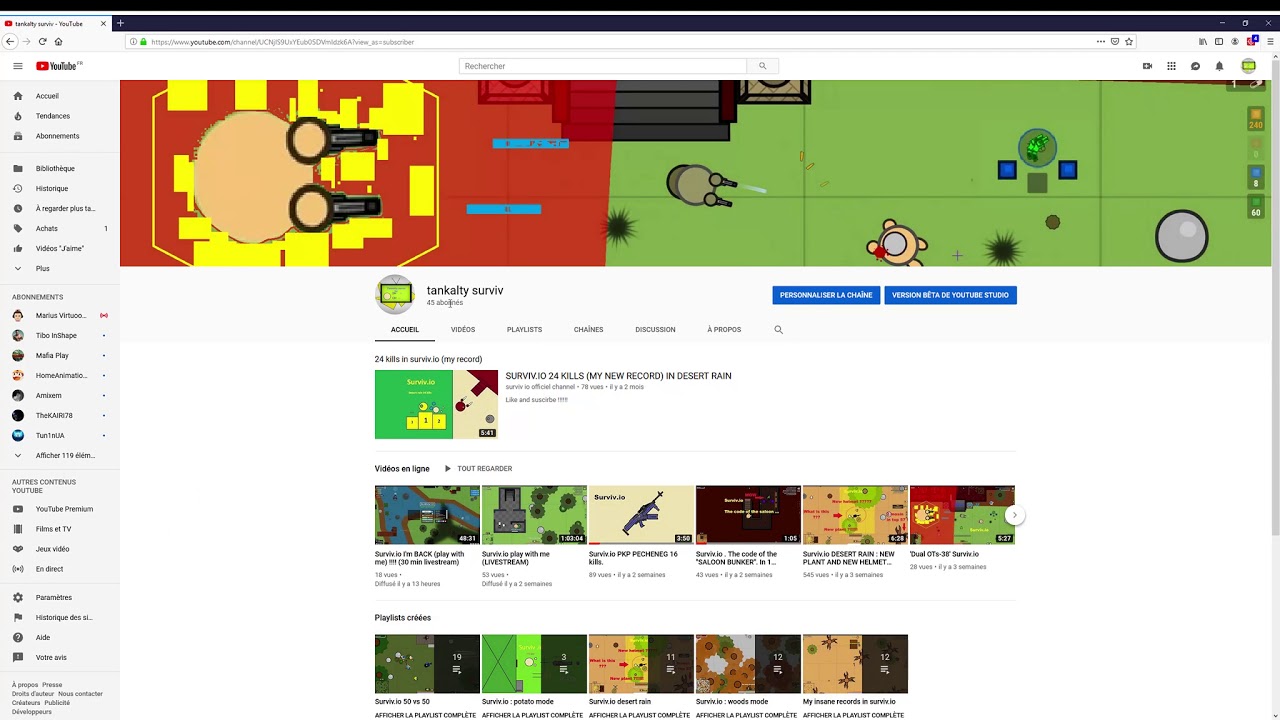
Task: Click PERSONNALISER LA CHAÎNE button
Action: [826, 295]
